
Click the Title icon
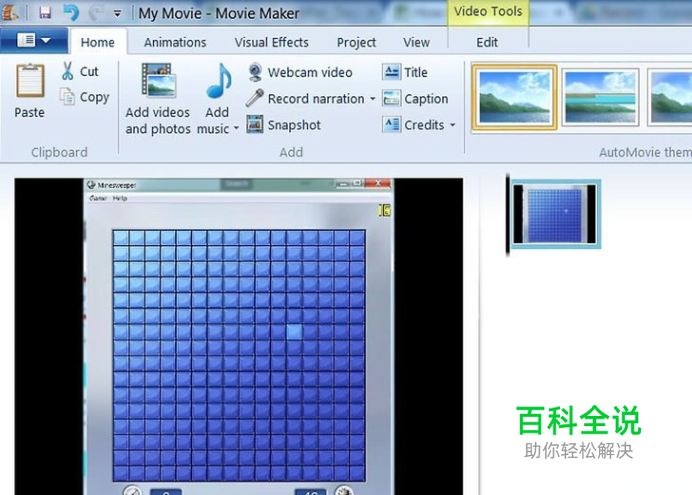click(391, 72)
